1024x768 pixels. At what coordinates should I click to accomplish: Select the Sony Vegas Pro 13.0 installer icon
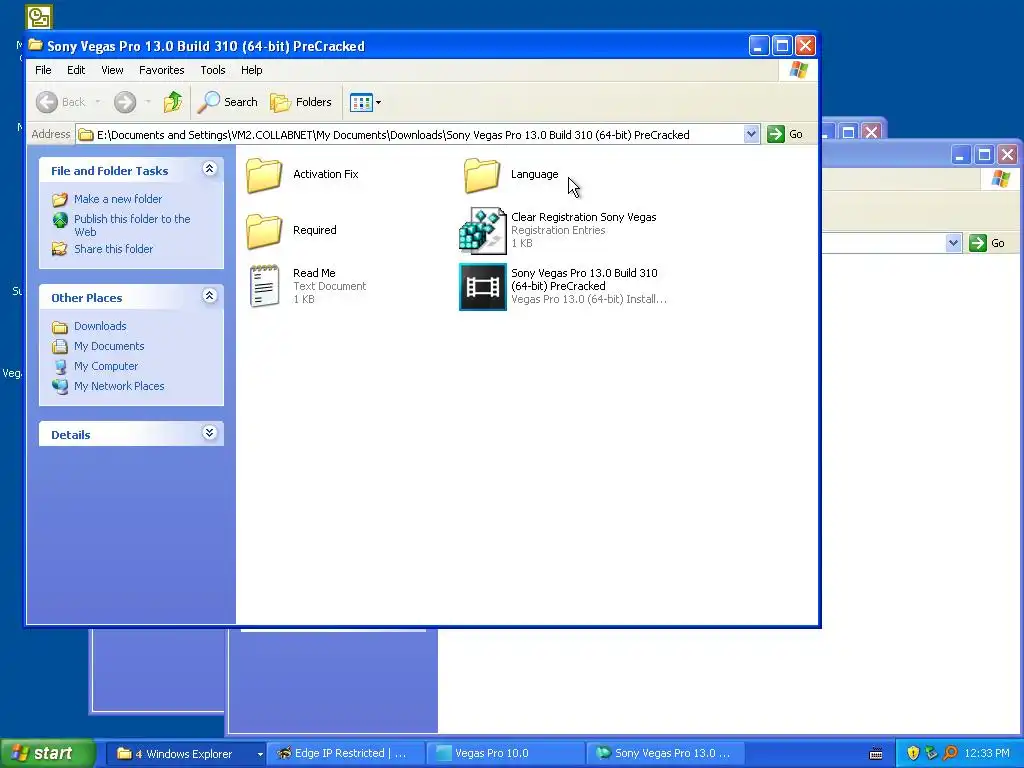coord(483,287)
